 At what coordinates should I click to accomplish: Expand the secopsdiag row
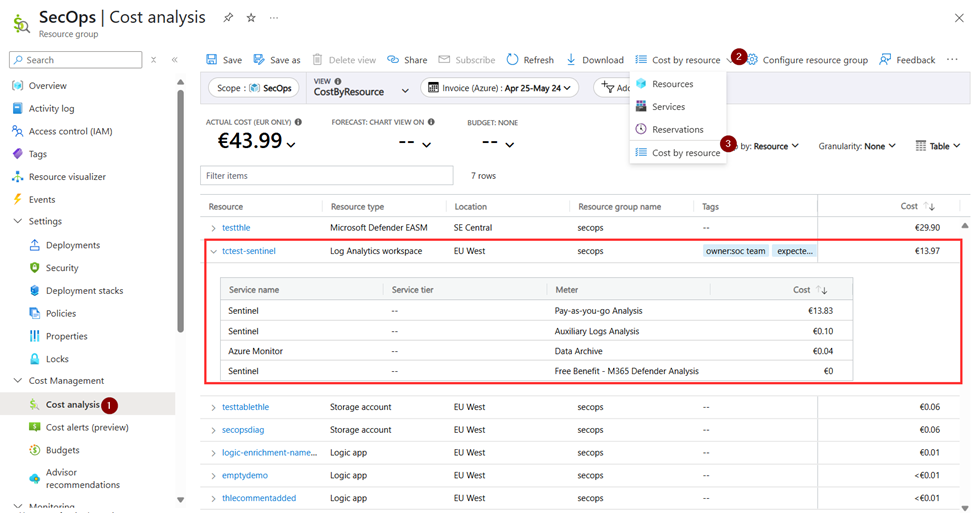pyautogui.click(x=213, y=430)
